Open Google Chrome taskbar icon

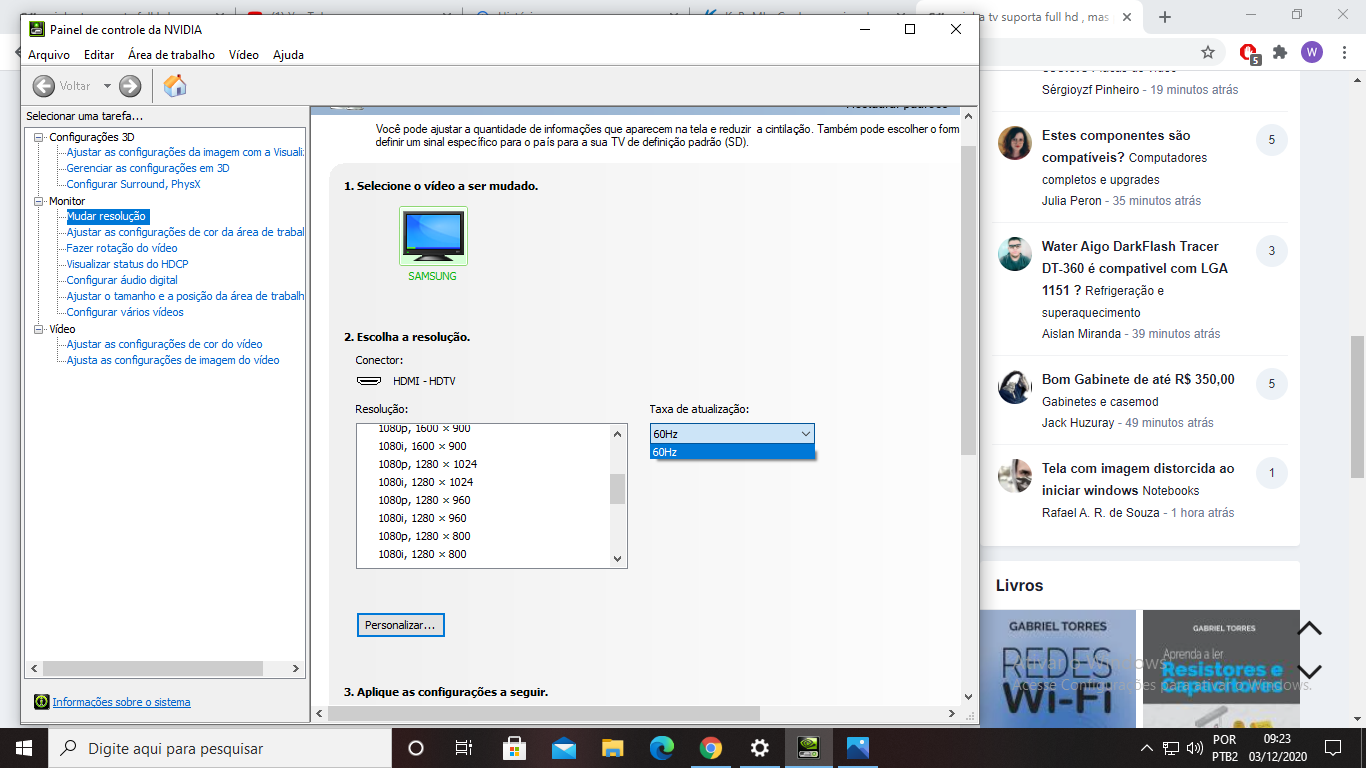(x=711, y=748)
